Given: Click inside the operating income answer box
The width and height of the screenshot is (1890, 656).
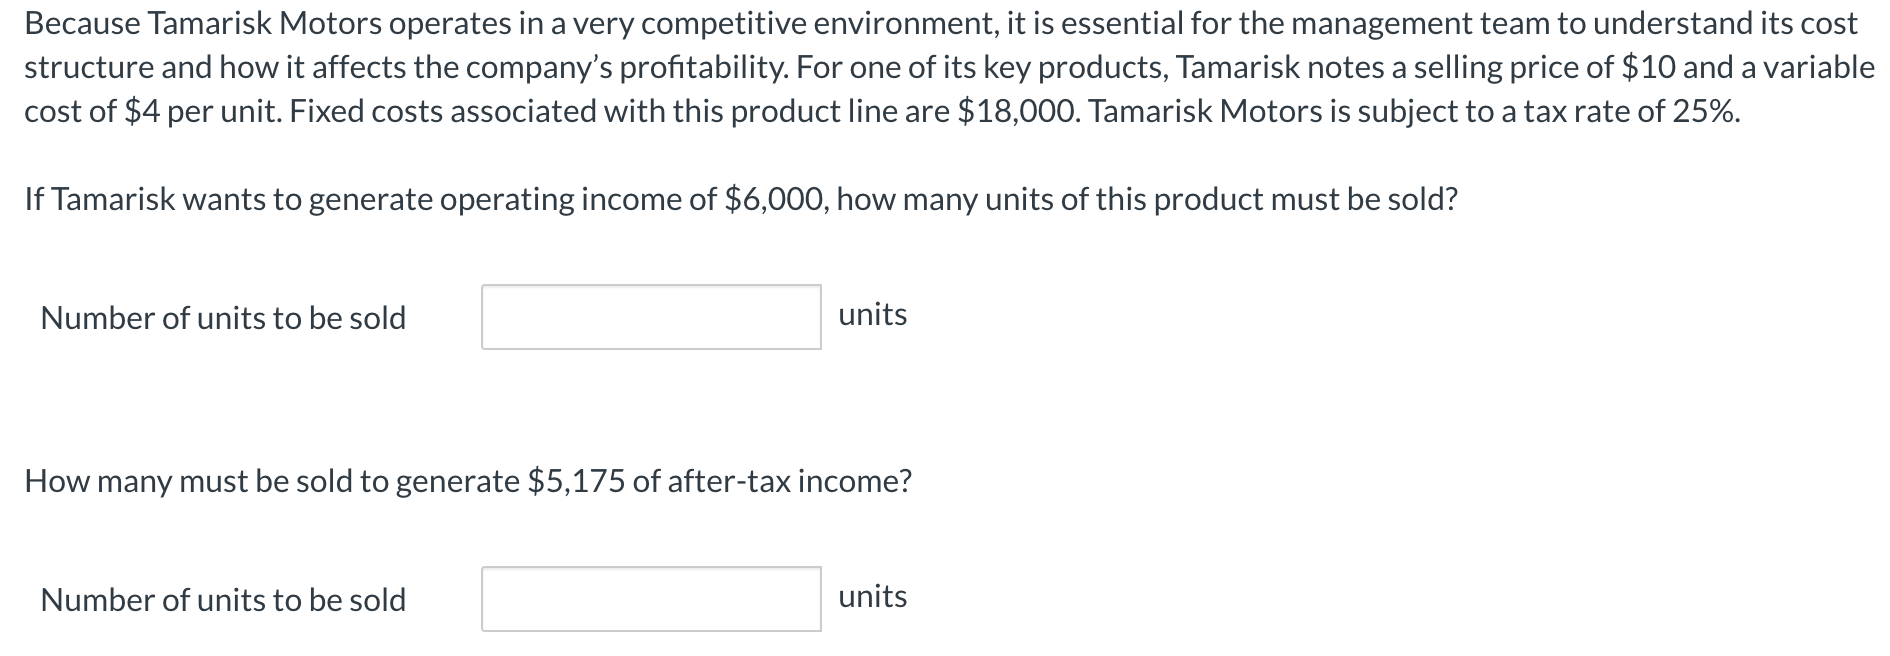Looking at the screenshot, I should (650, 317).
